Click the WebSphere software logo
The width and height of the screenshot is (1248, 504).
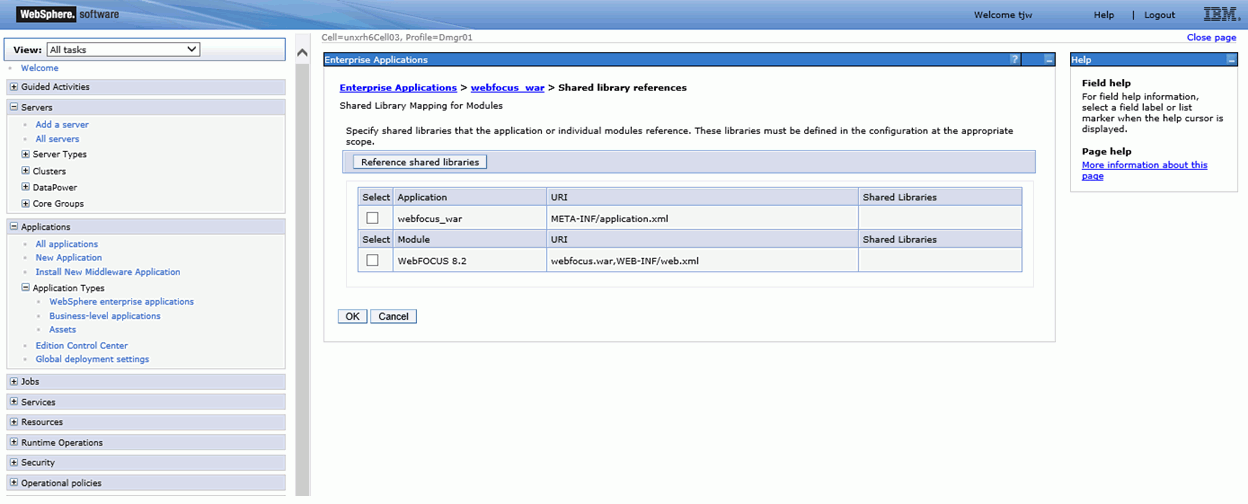coord(68,14)
